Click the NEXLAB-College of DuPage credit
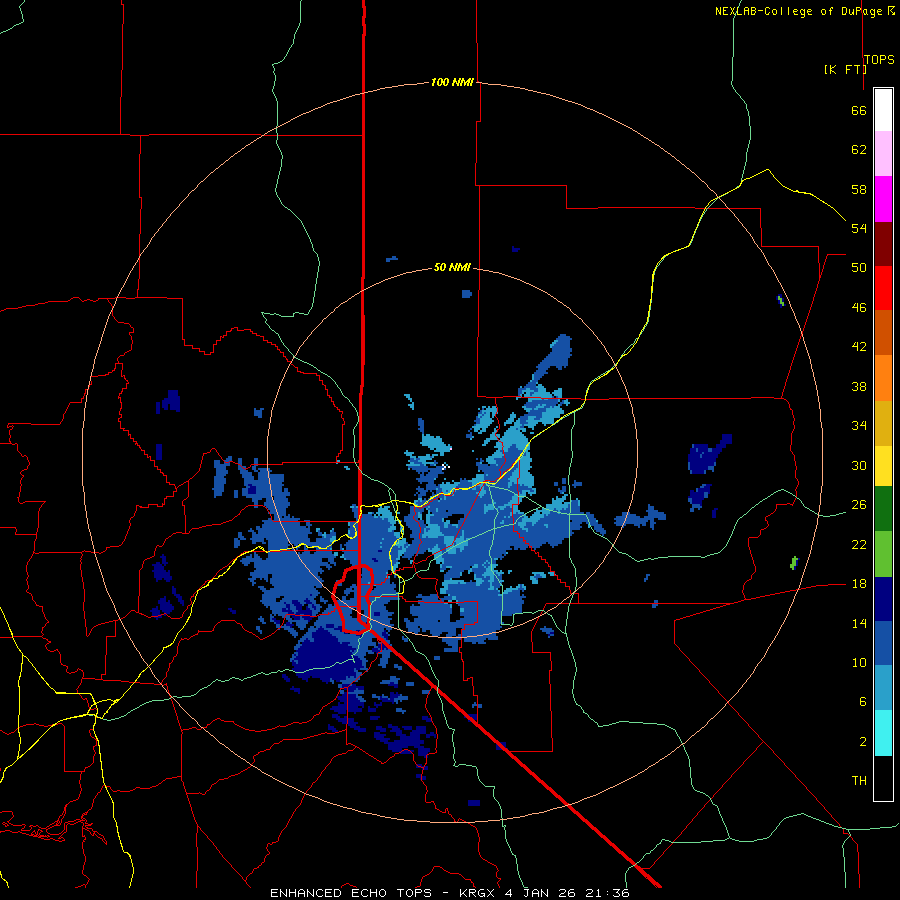 801,11
